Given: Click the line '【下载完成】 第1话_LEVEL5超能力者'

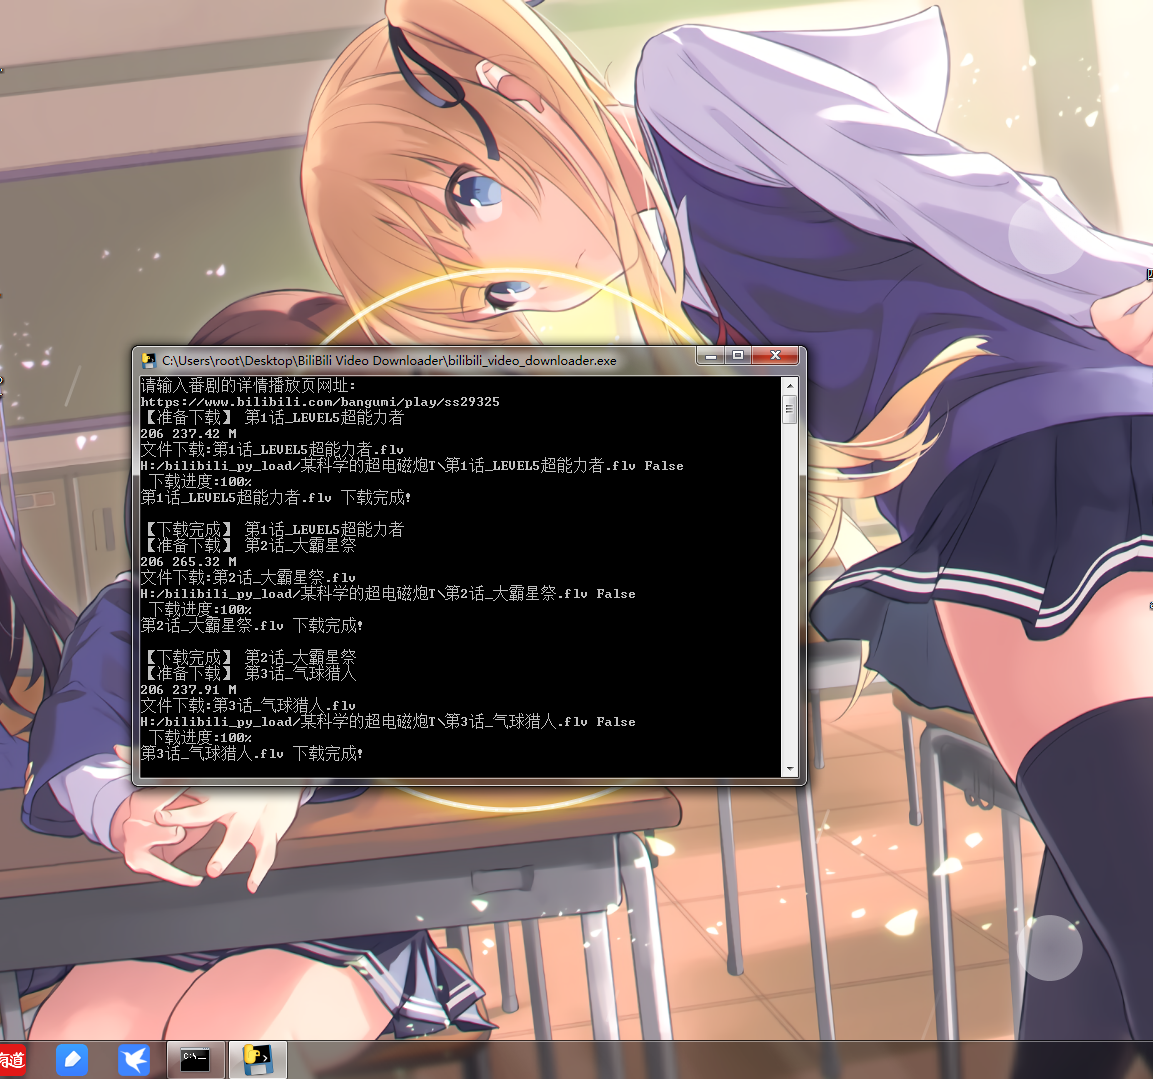Looking at the screenshot, I should click(x=272, y=530).
